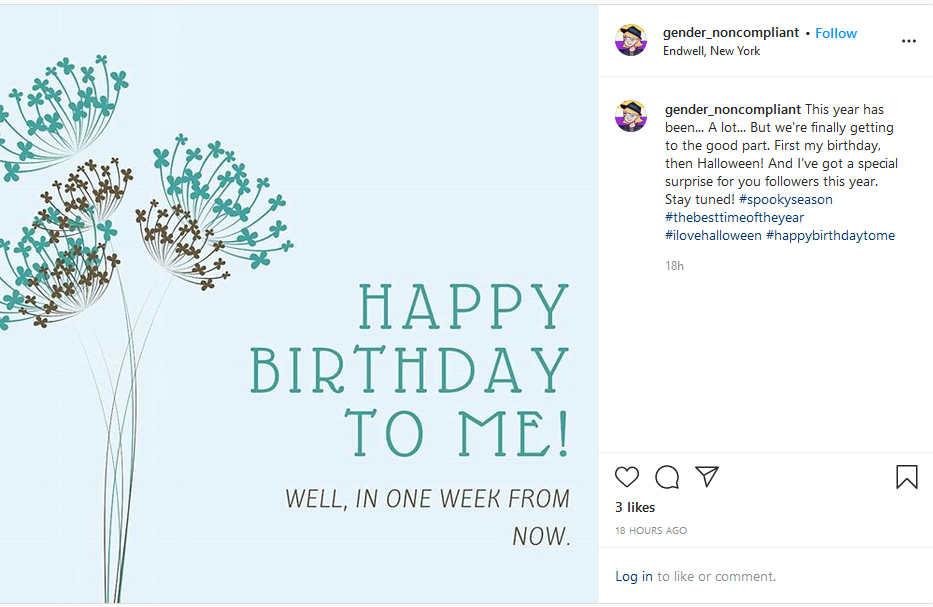The width and height of the screenshot is (933, 607).
Task: Open the #spookyseason hashtag
Action: pos(785,199)
